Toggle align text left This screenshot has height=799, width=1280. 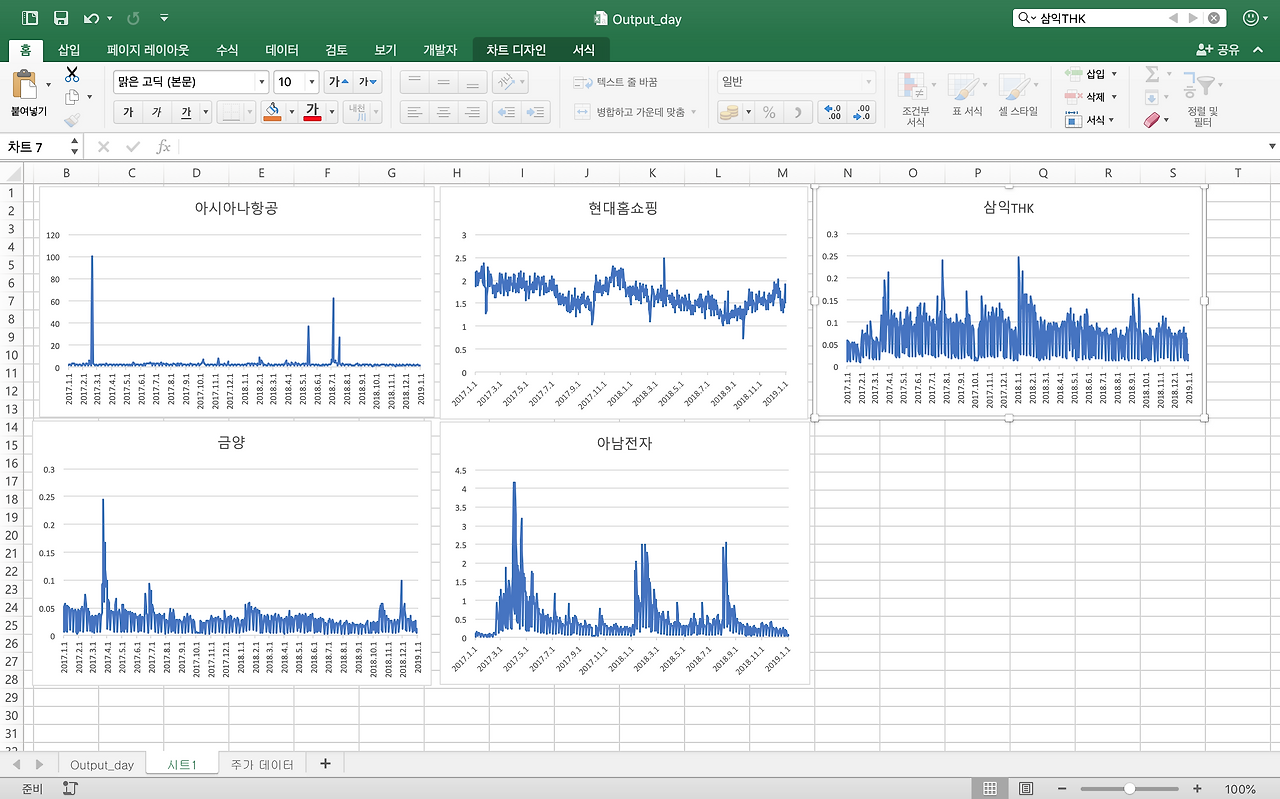click(x=415, y=112)
